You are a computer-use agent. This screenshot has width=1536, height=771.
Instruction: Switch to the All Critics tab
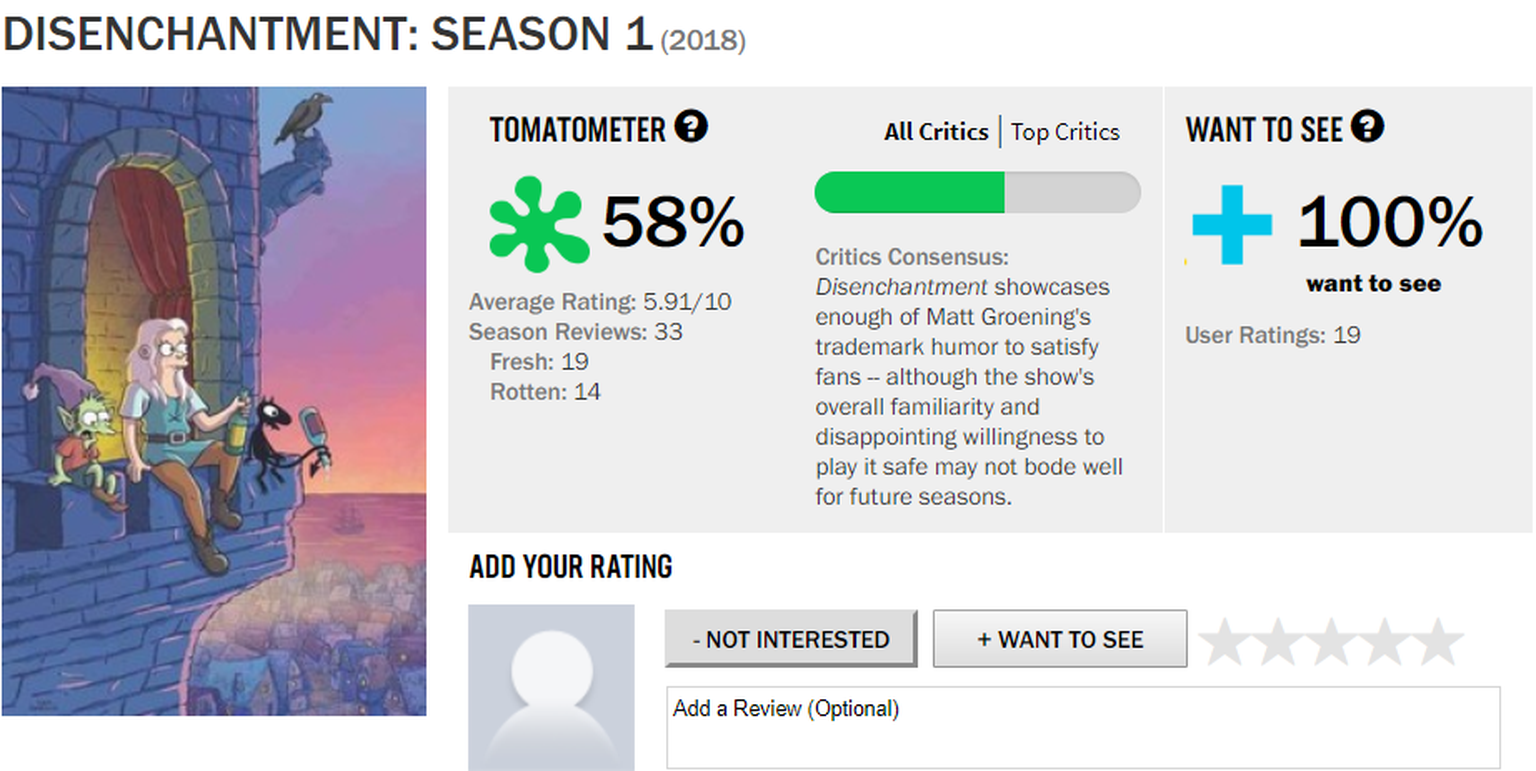click(x=936, y=132)
